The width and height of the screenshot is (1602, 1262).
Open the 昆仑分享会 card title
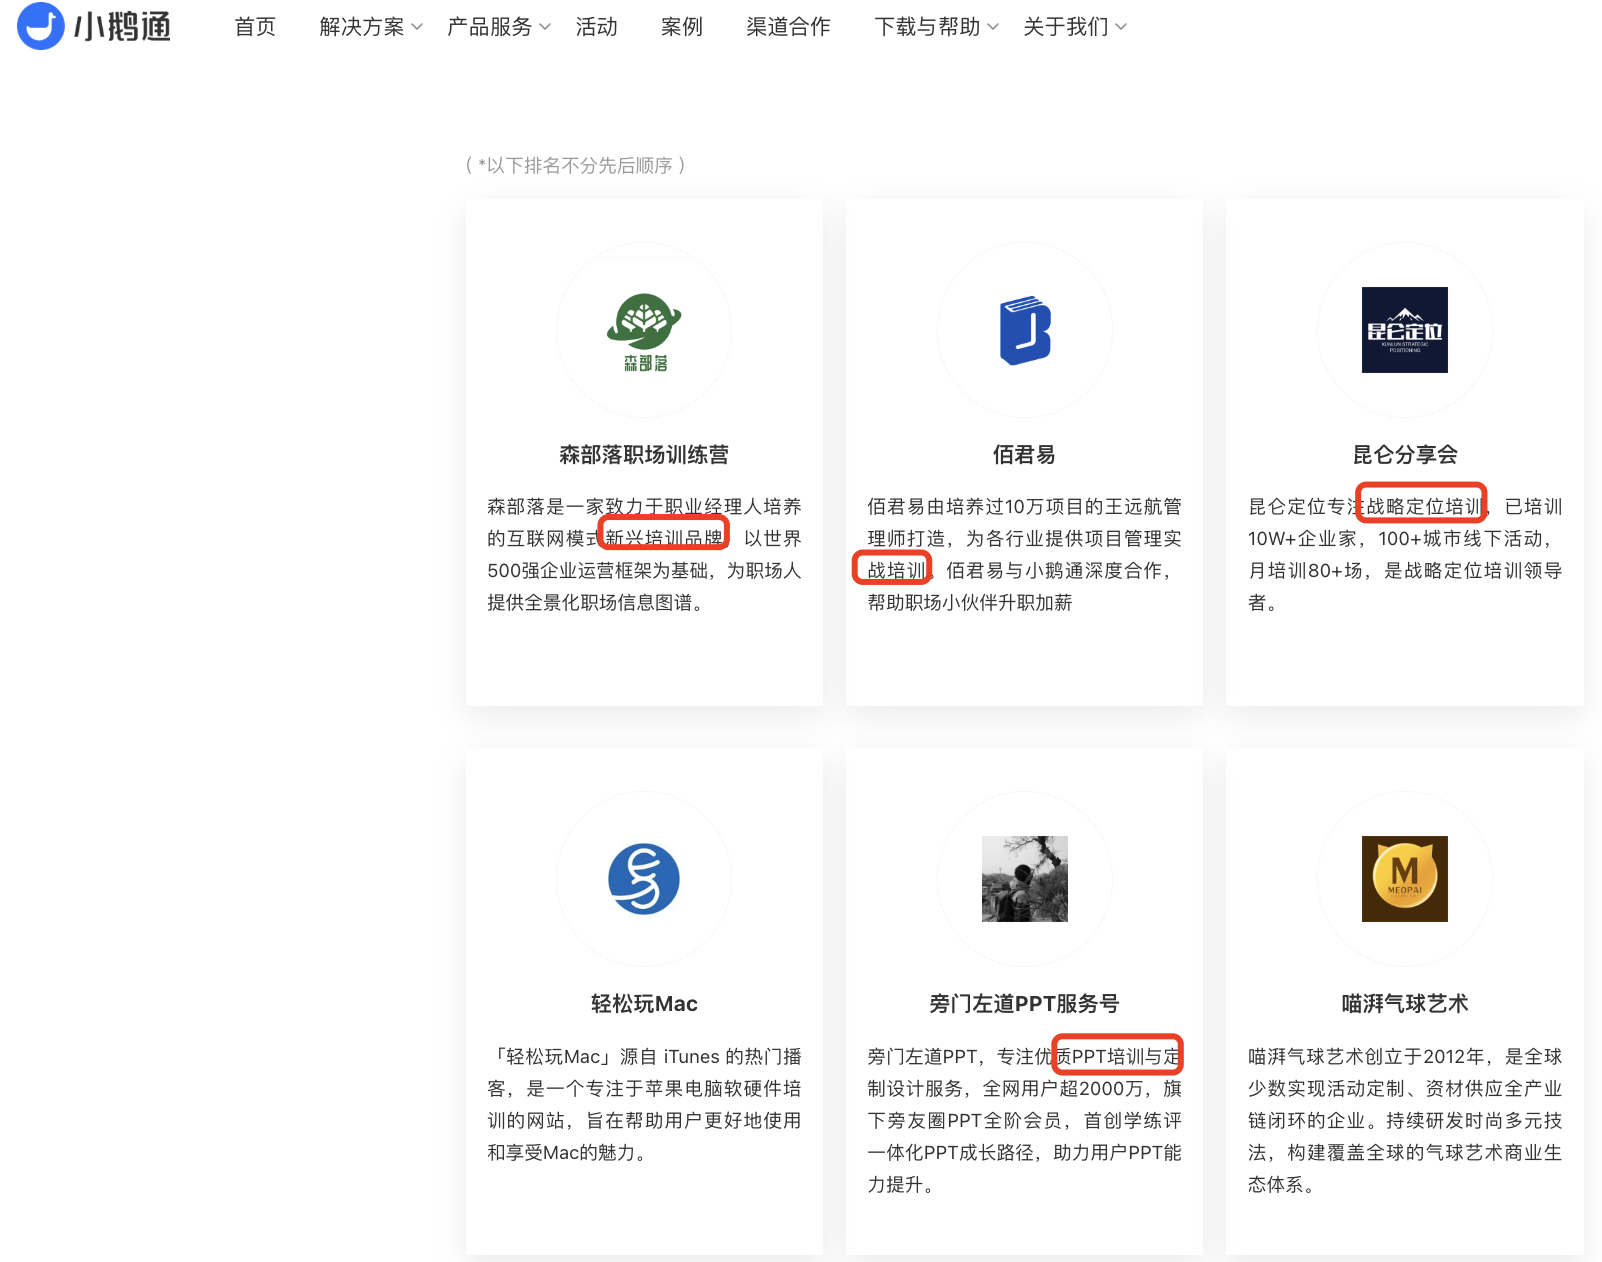[x=1405, y=455]
